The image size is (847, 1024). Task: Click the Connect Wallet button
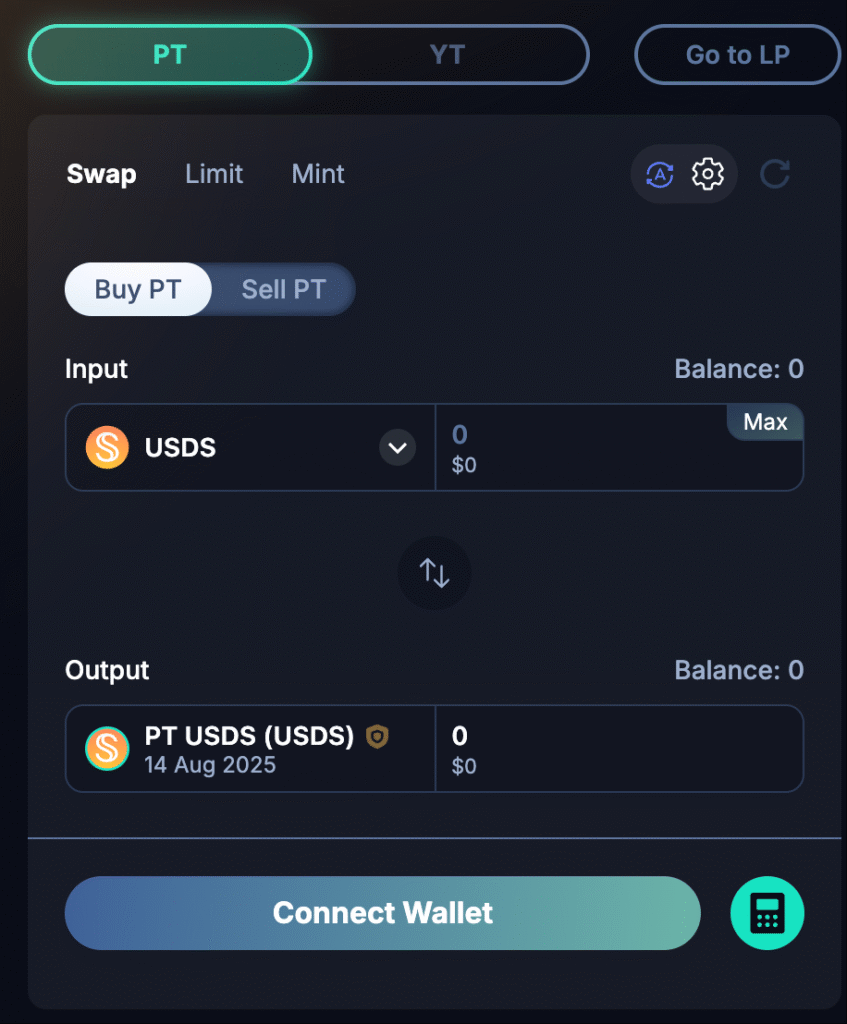383,913
